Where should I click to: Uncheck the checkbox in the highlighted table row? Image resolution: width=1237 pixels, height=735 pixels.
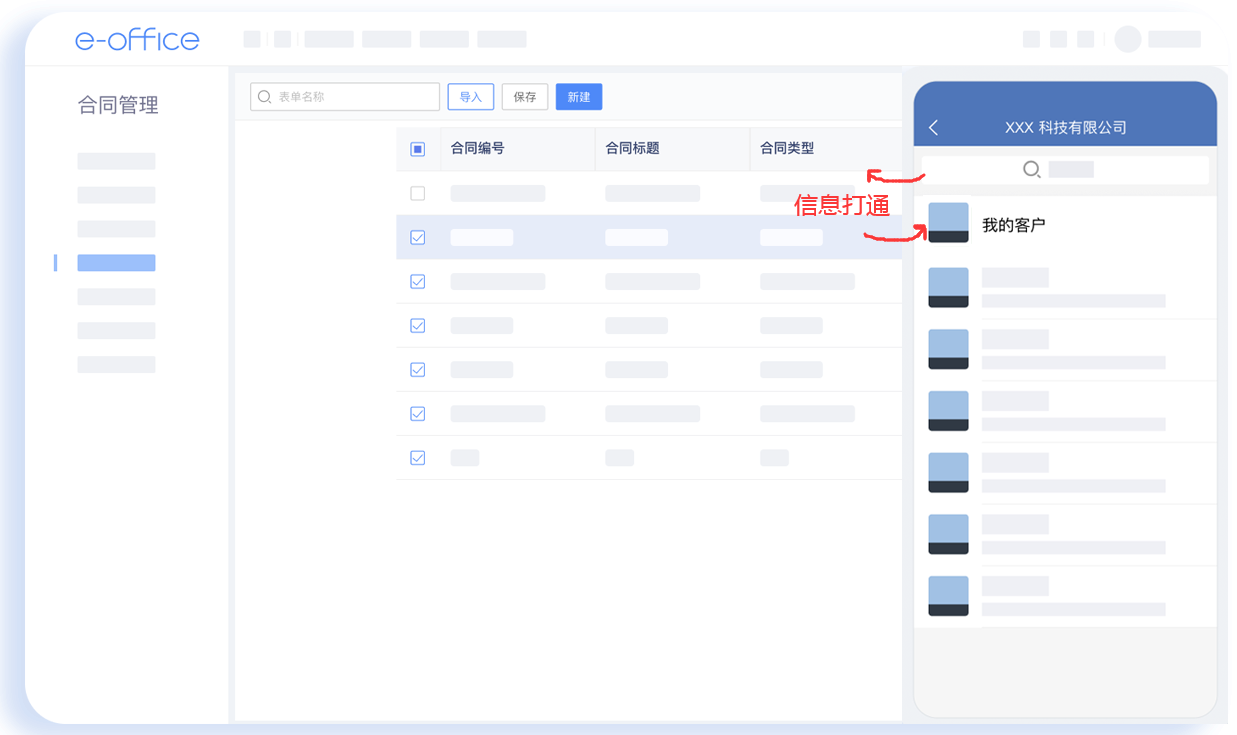pos(418,237)
